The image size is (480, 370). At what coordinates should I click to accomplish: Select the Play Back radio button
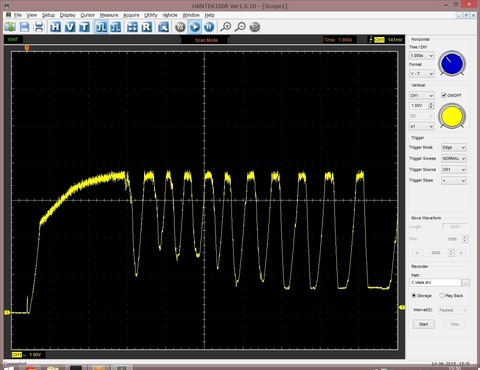pos(442,295)
